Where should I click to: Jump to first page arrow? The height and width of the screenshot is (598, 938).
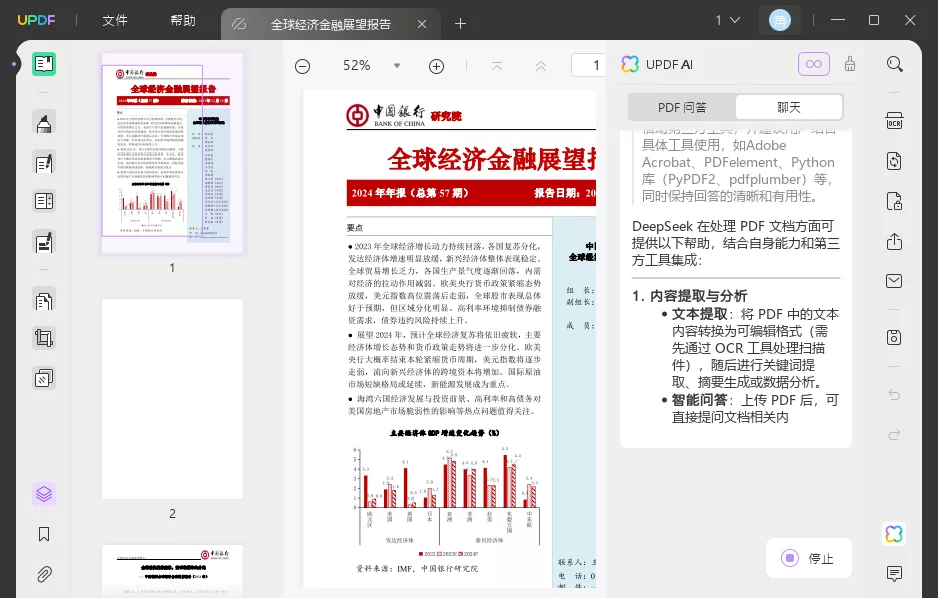coord(497,66)
